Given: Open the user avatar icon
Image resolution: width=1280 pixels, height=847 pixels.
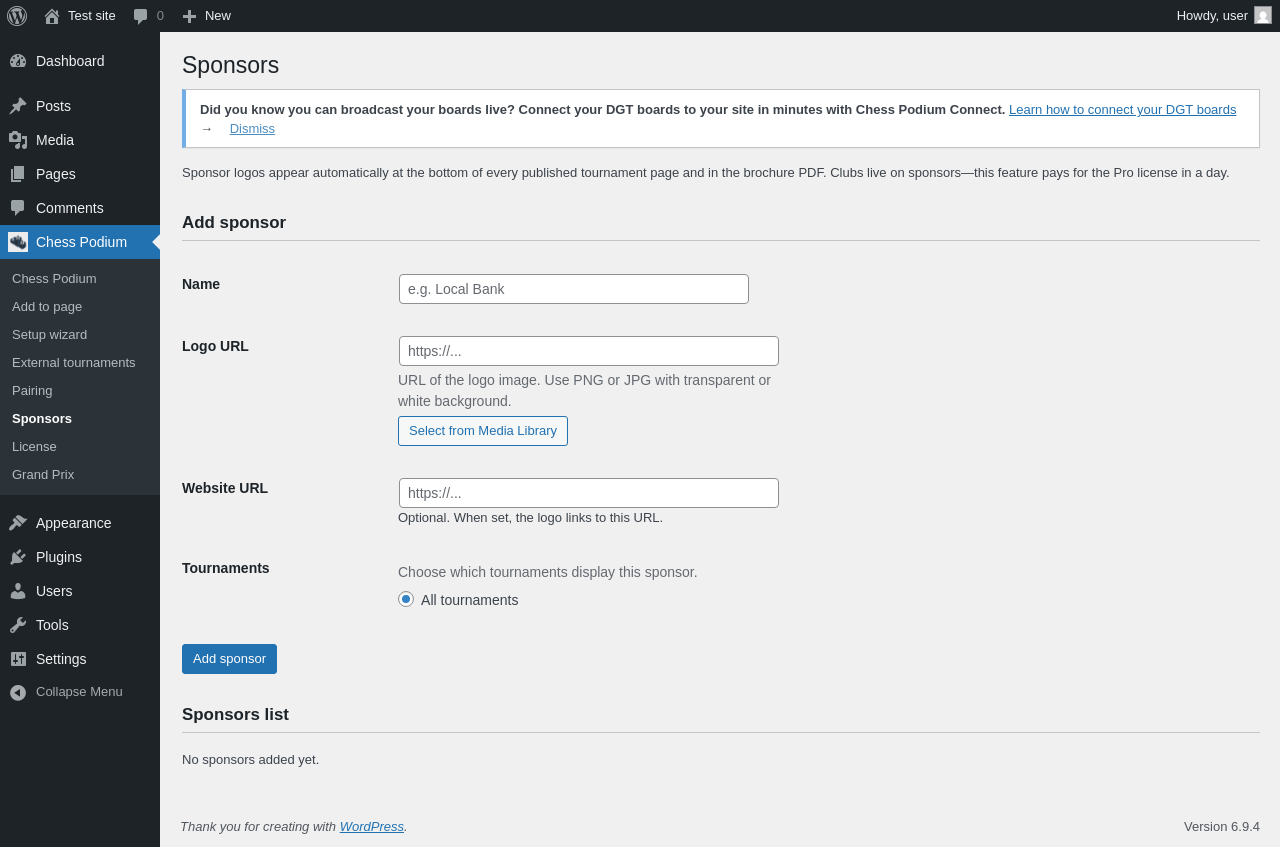Looking at the screenshot, I should point(1263,15).
